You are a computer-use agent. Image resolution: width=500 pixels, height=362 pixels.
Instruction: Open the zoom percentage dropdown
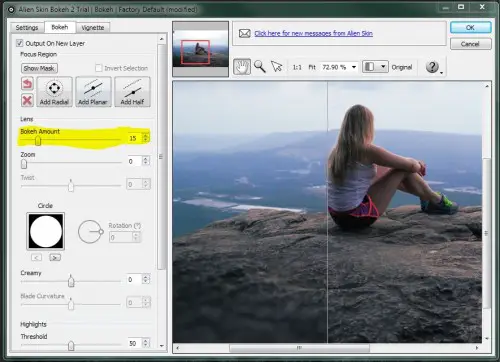pyautogui.click(x=354, y=67)
